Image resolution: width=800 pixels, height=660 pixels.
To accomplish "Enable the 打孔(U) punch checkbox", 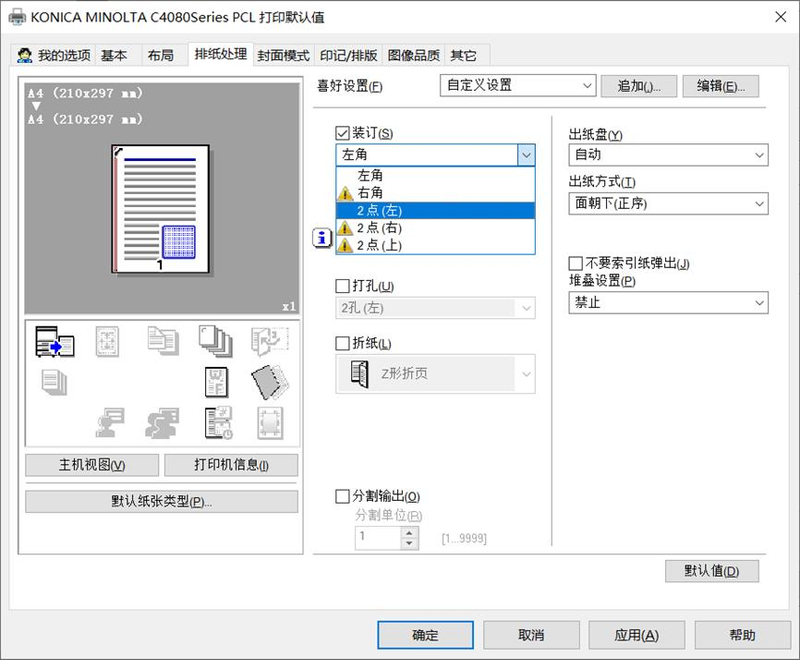I will 342,285.
